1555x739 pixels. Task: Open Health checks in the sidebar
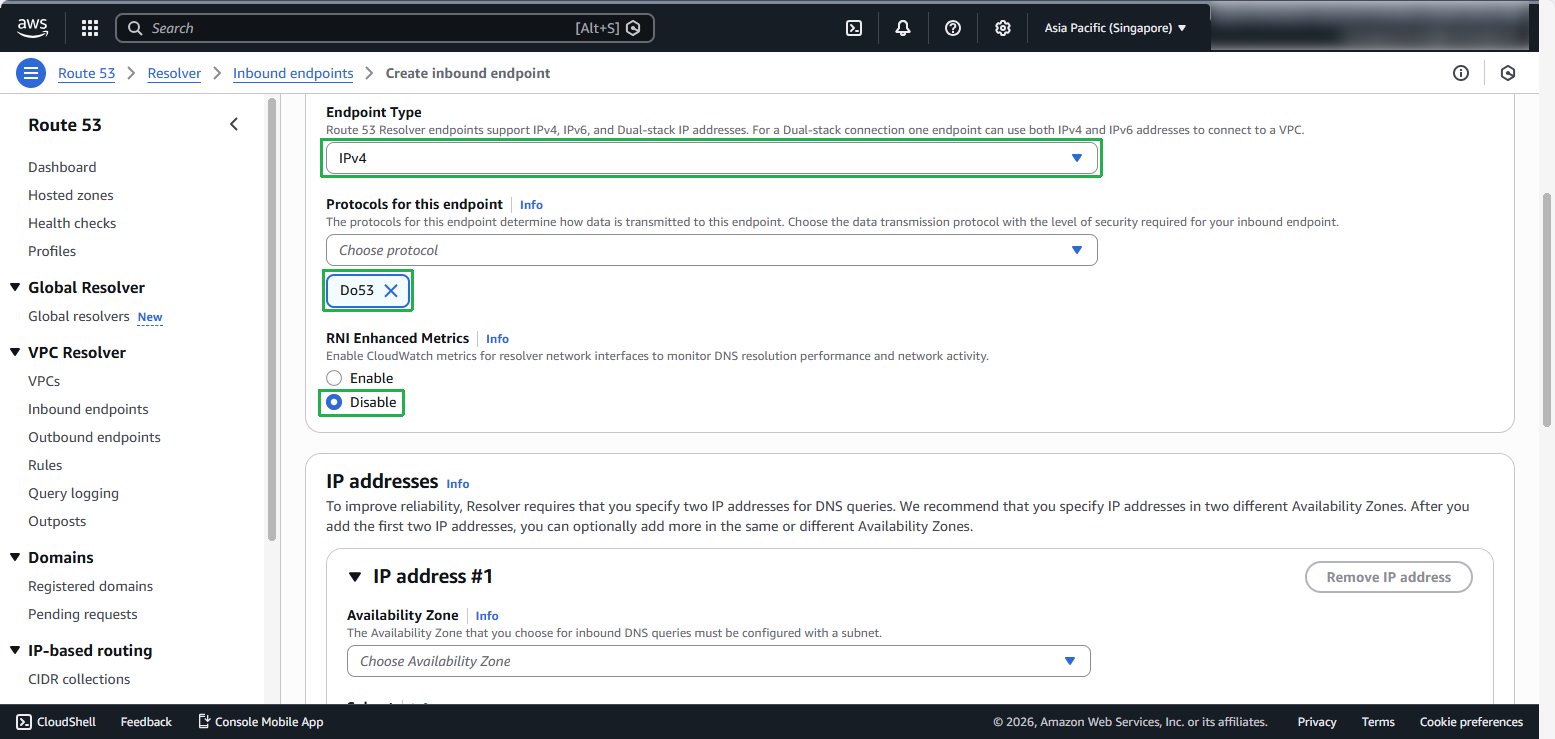point(72,223)
